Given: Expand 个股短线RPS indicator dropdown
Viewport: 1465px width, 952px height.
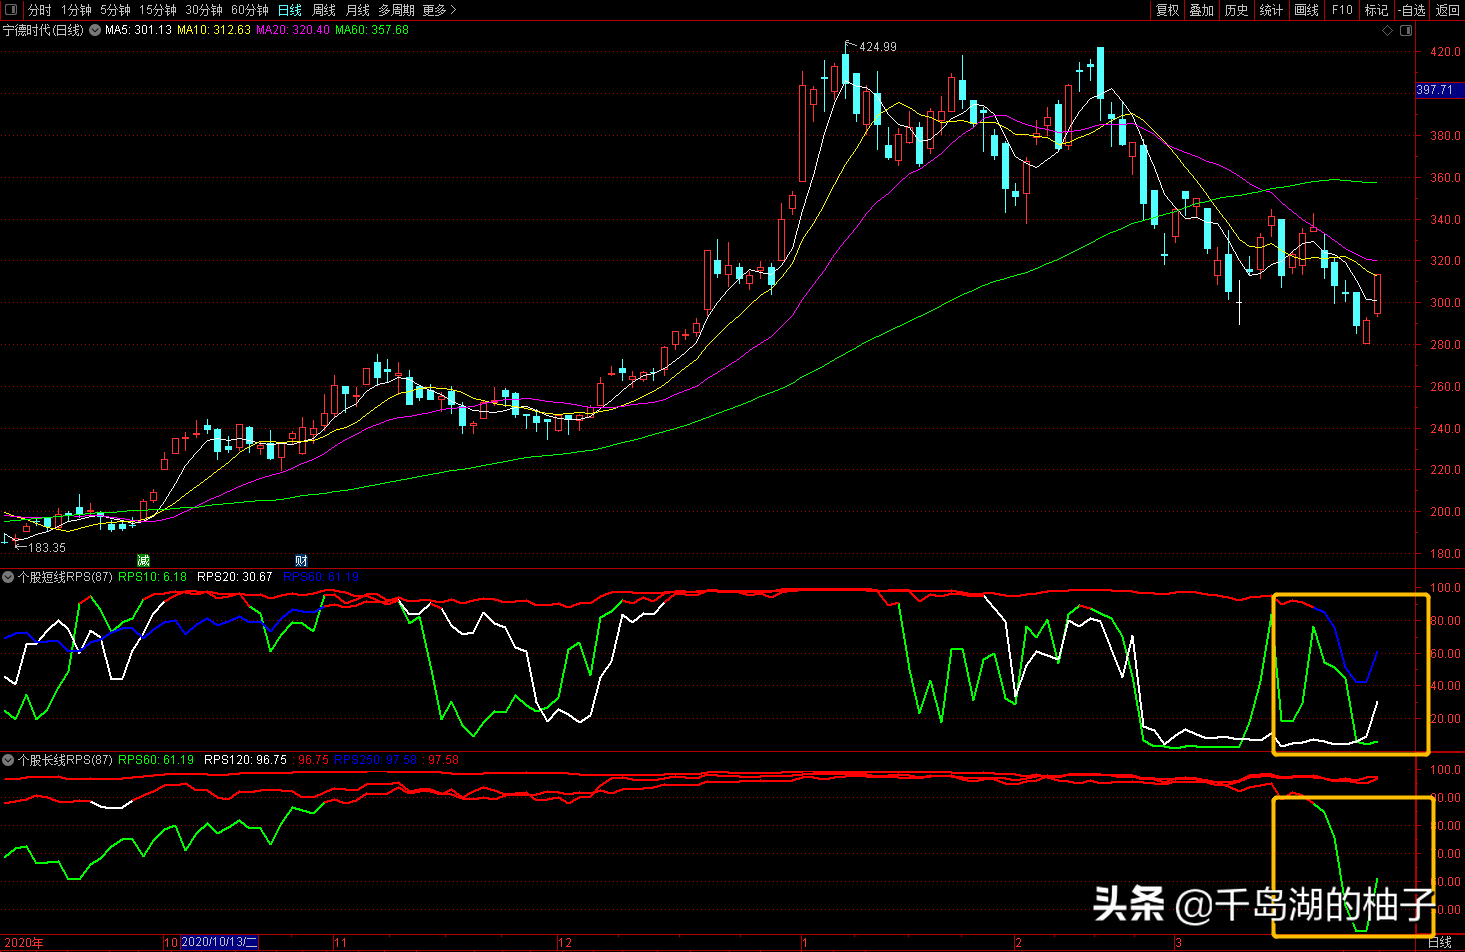Looking at the screenshot, I should 8,577.
